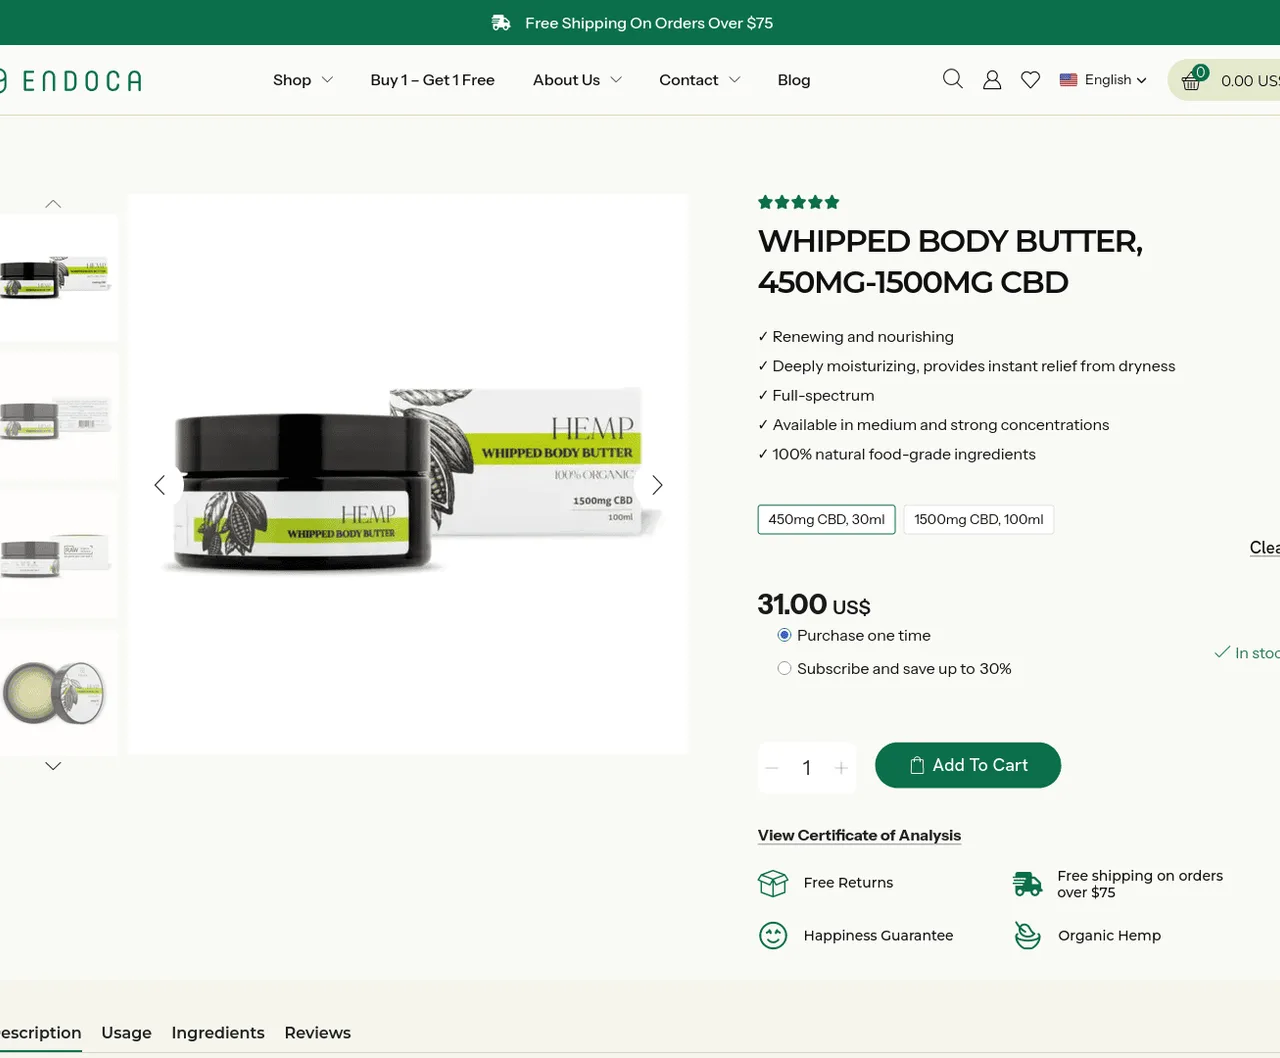Image resolution: width=1280 pixels, height=1058 pixels.
Task: Show next product image arrow
Action: 657,485
